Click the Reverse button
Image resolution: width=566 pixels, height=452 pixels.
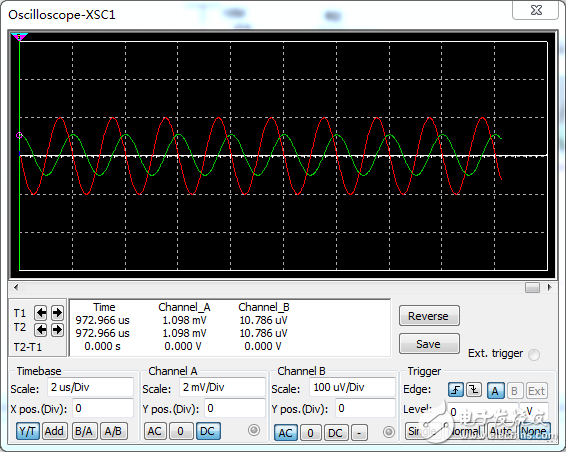429,316
